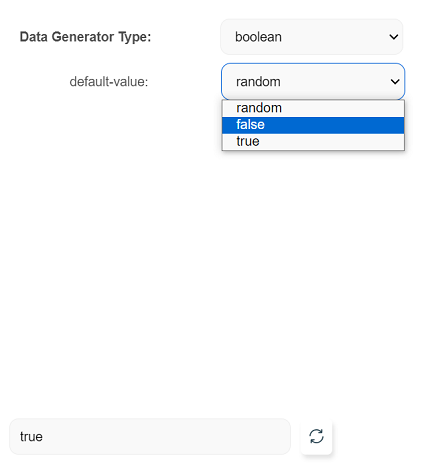This screenshot has width=424, height=472.
Task: Set default-value to true
Action: (313, 142)
